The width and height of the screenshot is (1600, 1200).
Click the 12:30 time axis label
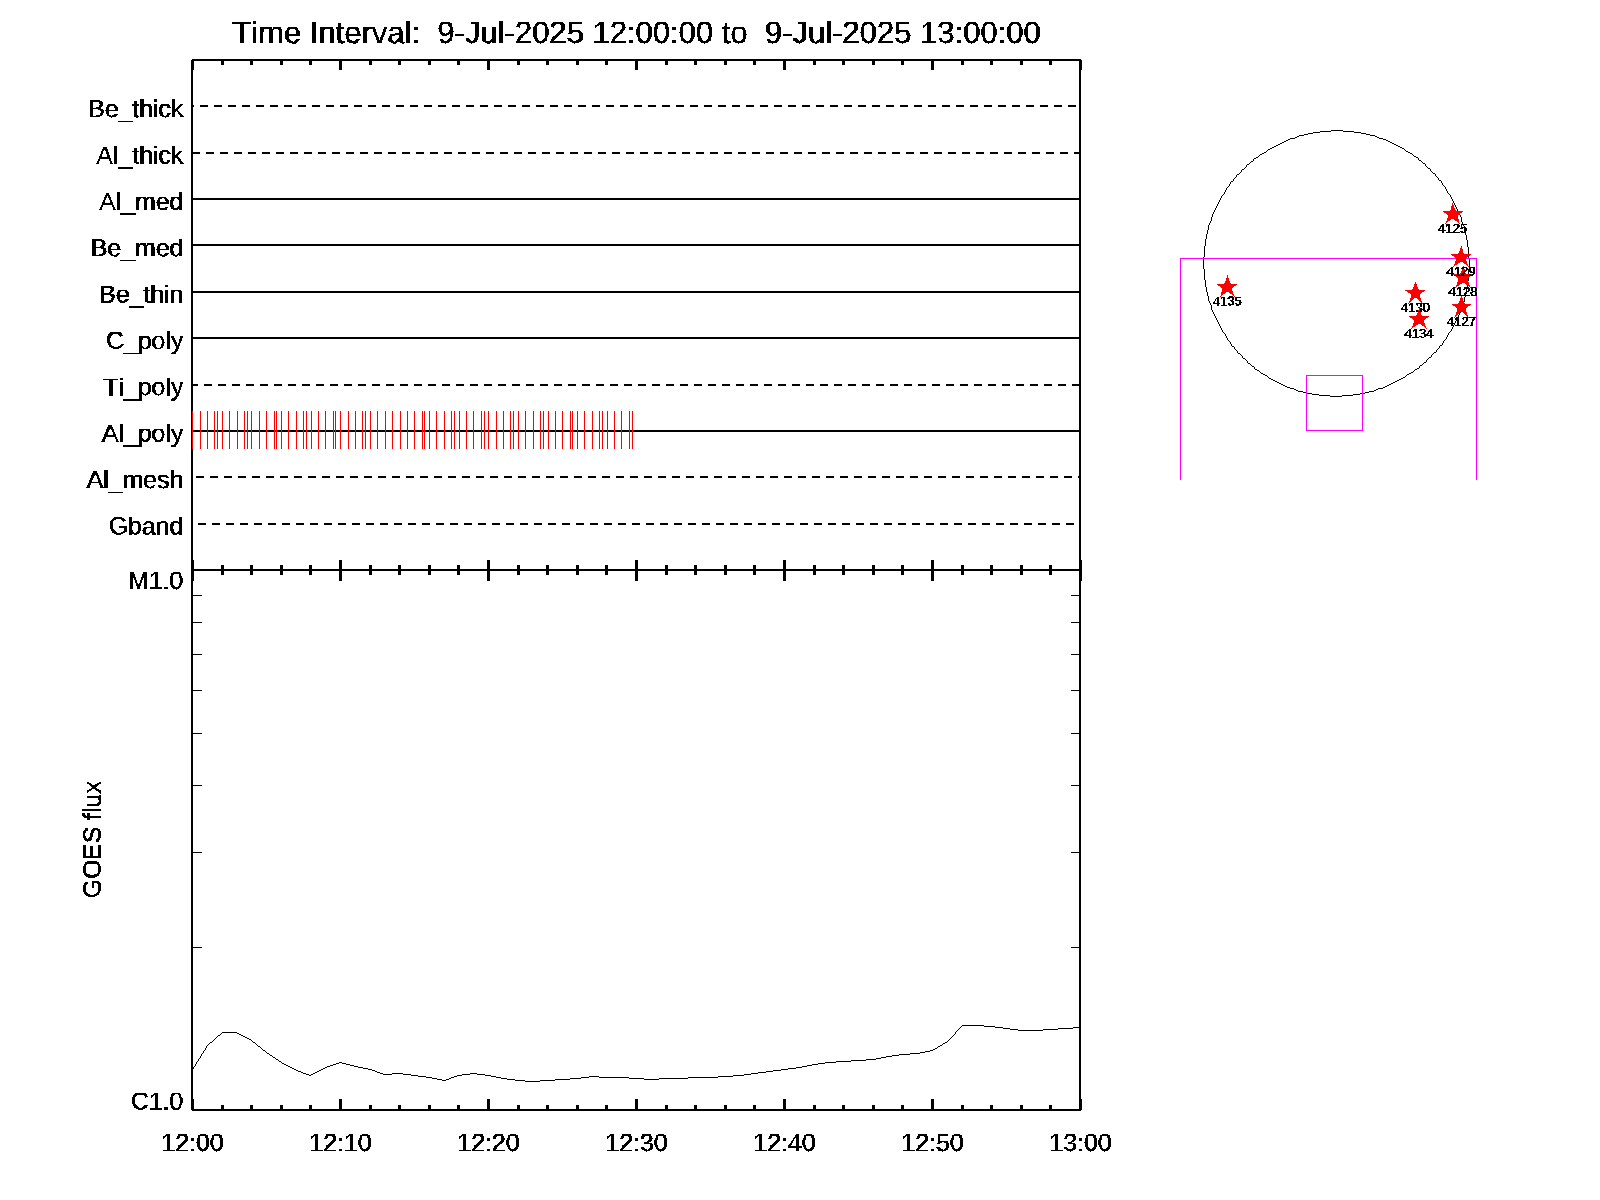point(636,1143)
